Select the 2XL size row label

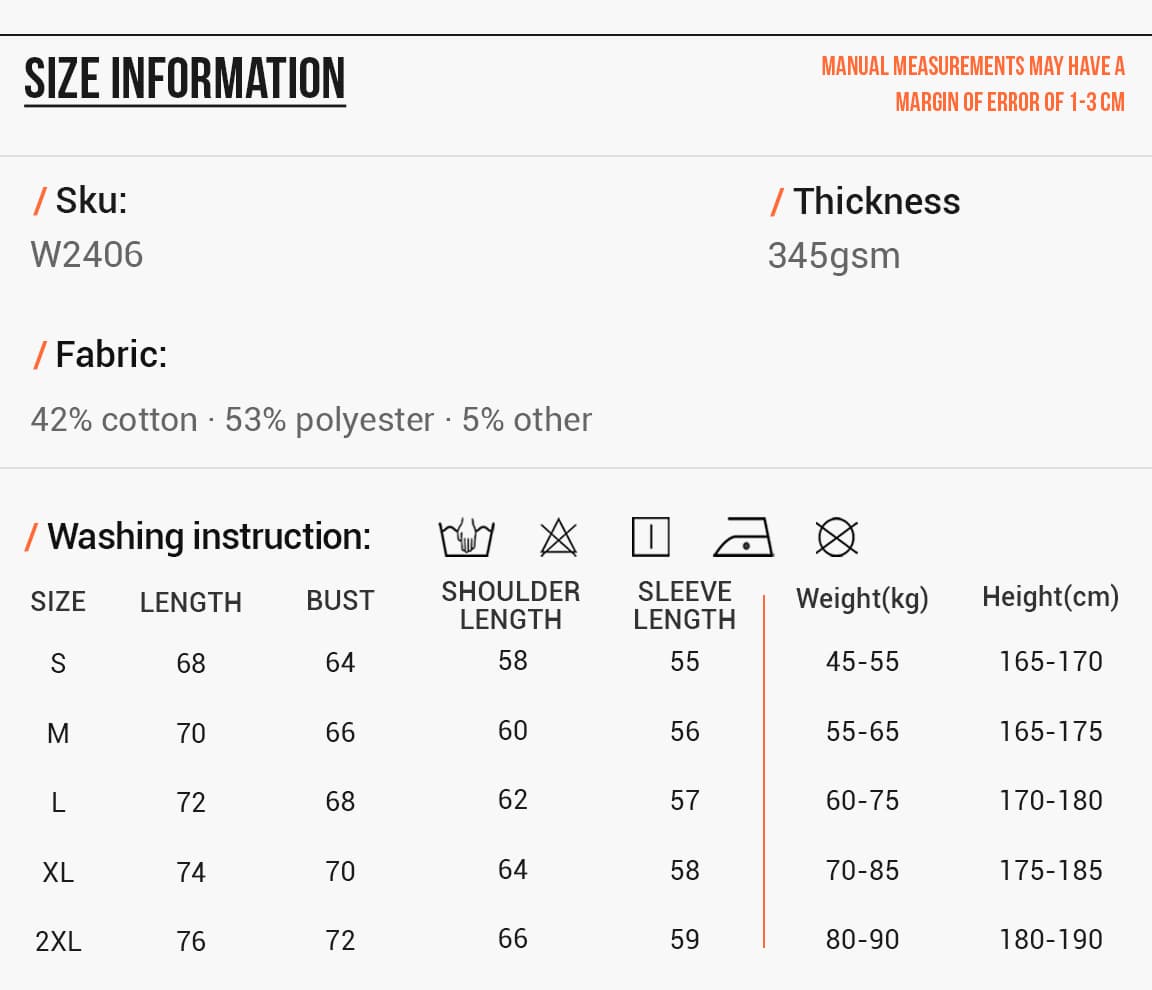(x=58, y=942)
